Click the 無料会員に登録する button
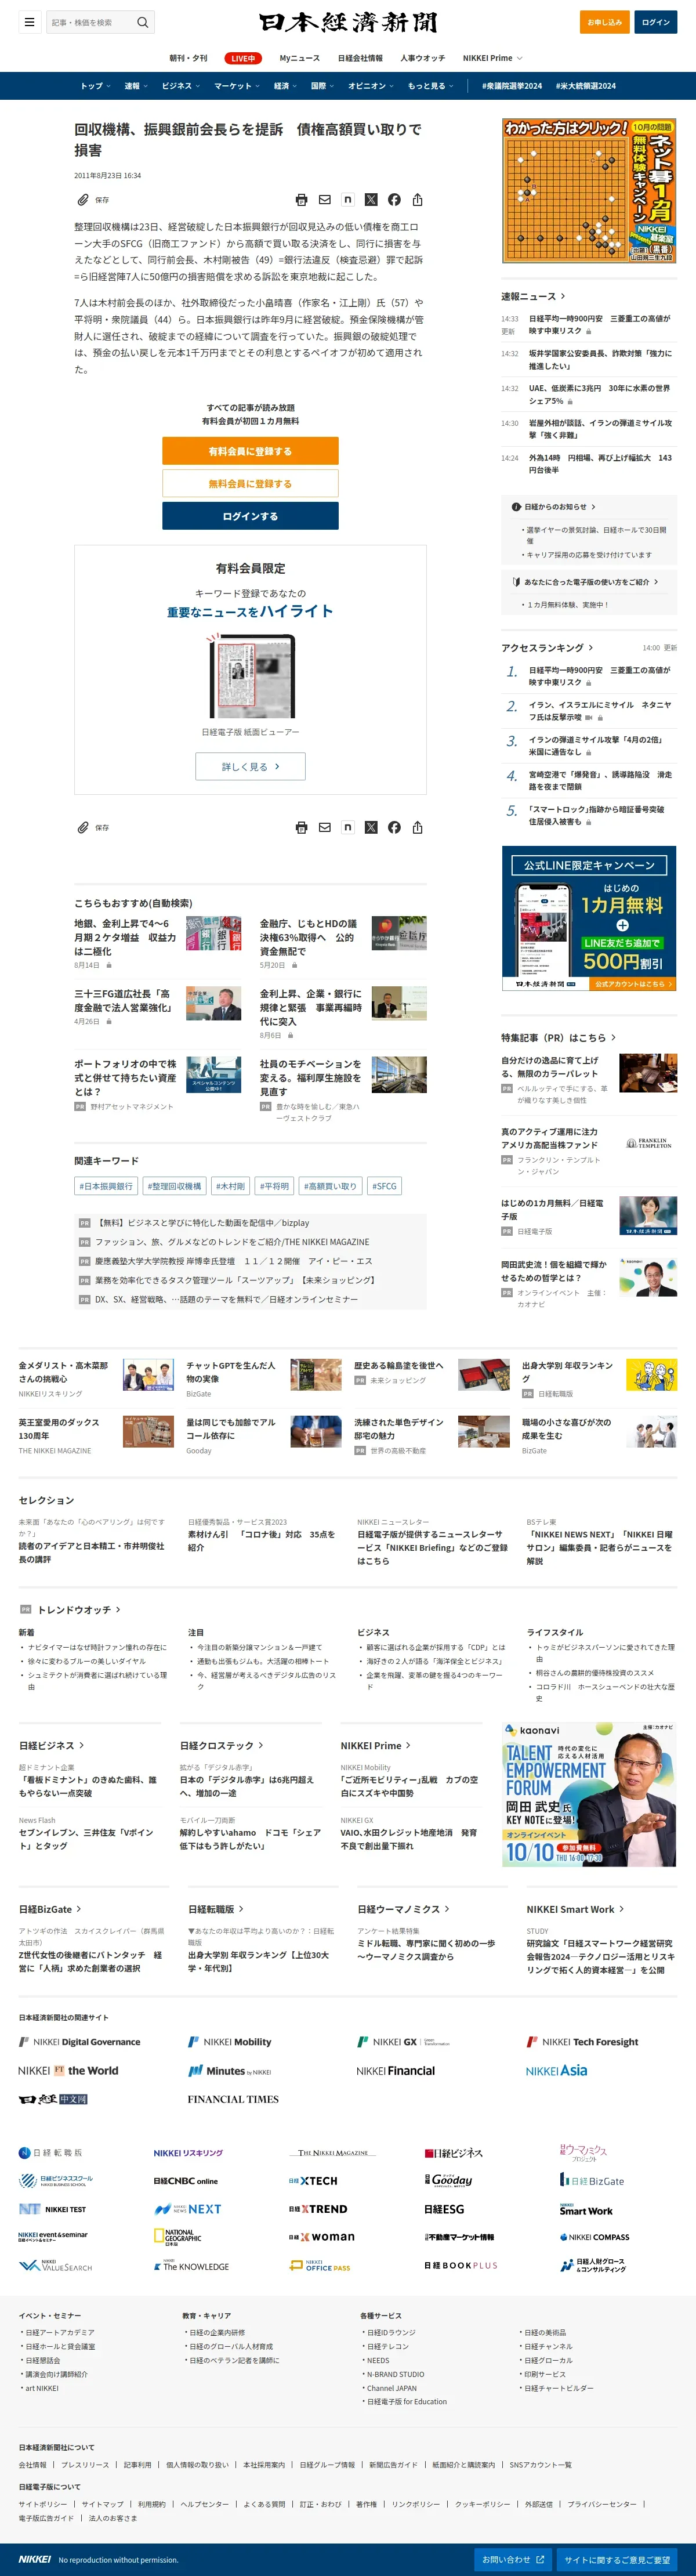 click(250, 483)
